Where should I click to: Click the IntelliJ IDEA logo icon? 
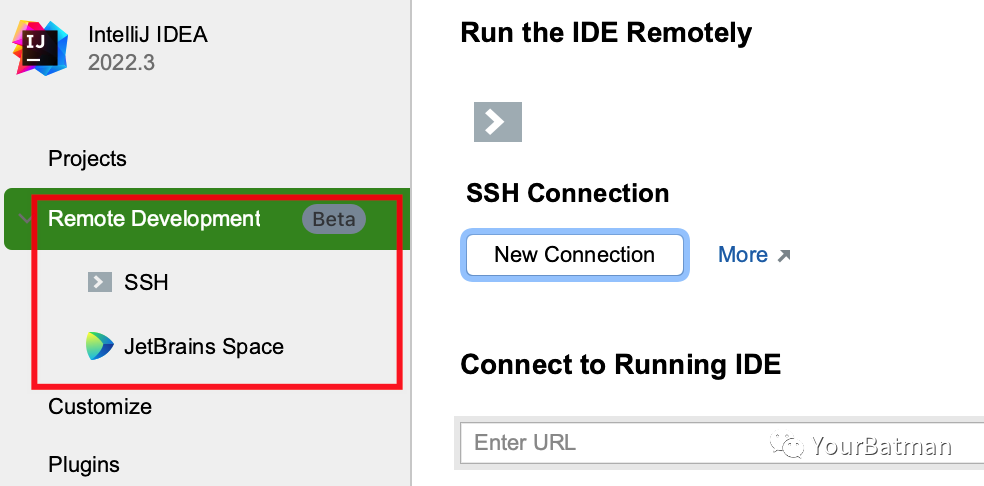click(41, 47)
